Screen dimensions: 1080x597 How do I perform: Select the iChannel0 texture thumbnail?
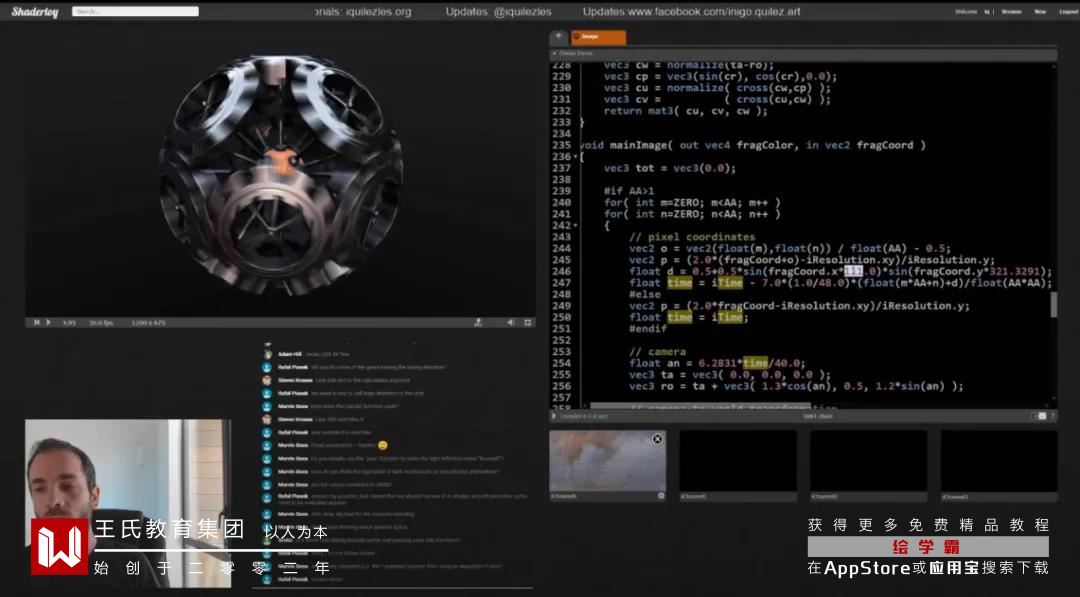pyautogui.click(x=608, y=461)
